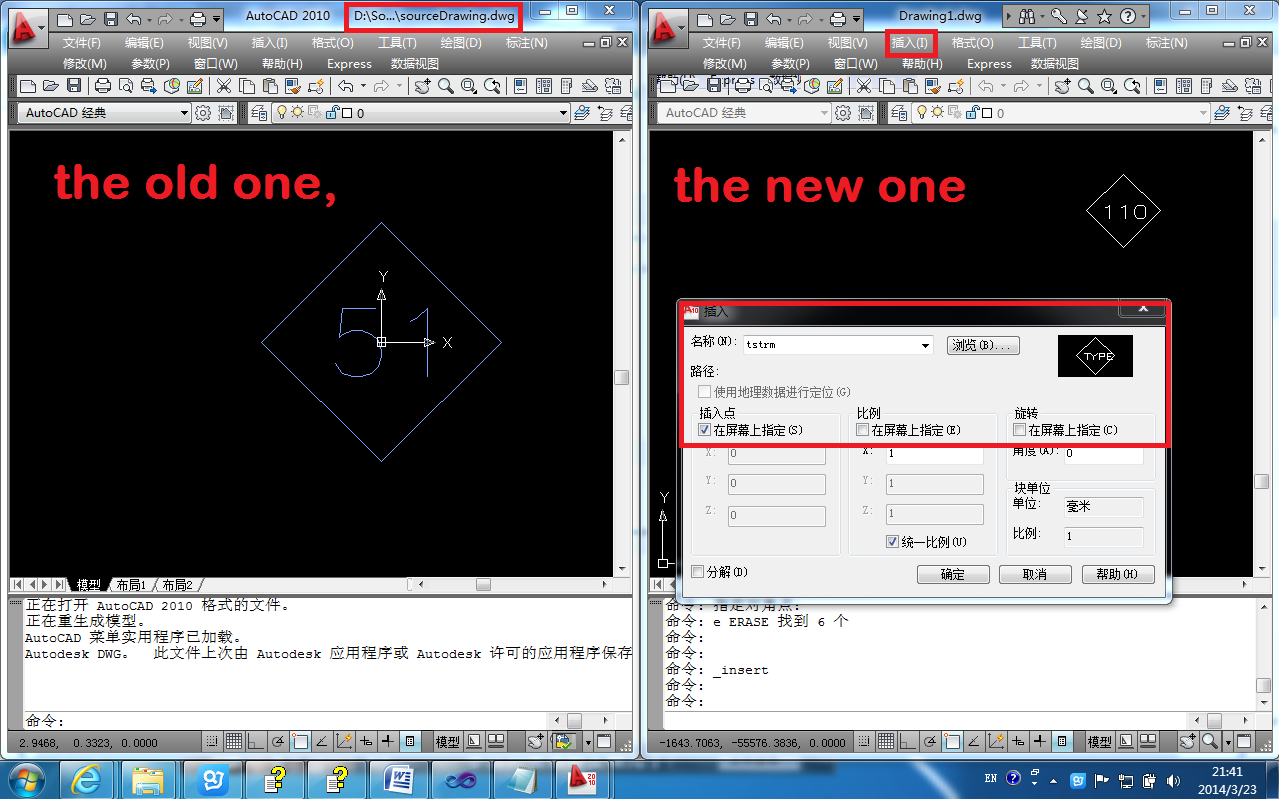The height and width of the screenshot is (799, 1279).
Task: Open the tstrm block name dropdown
Action: point(925,345)
